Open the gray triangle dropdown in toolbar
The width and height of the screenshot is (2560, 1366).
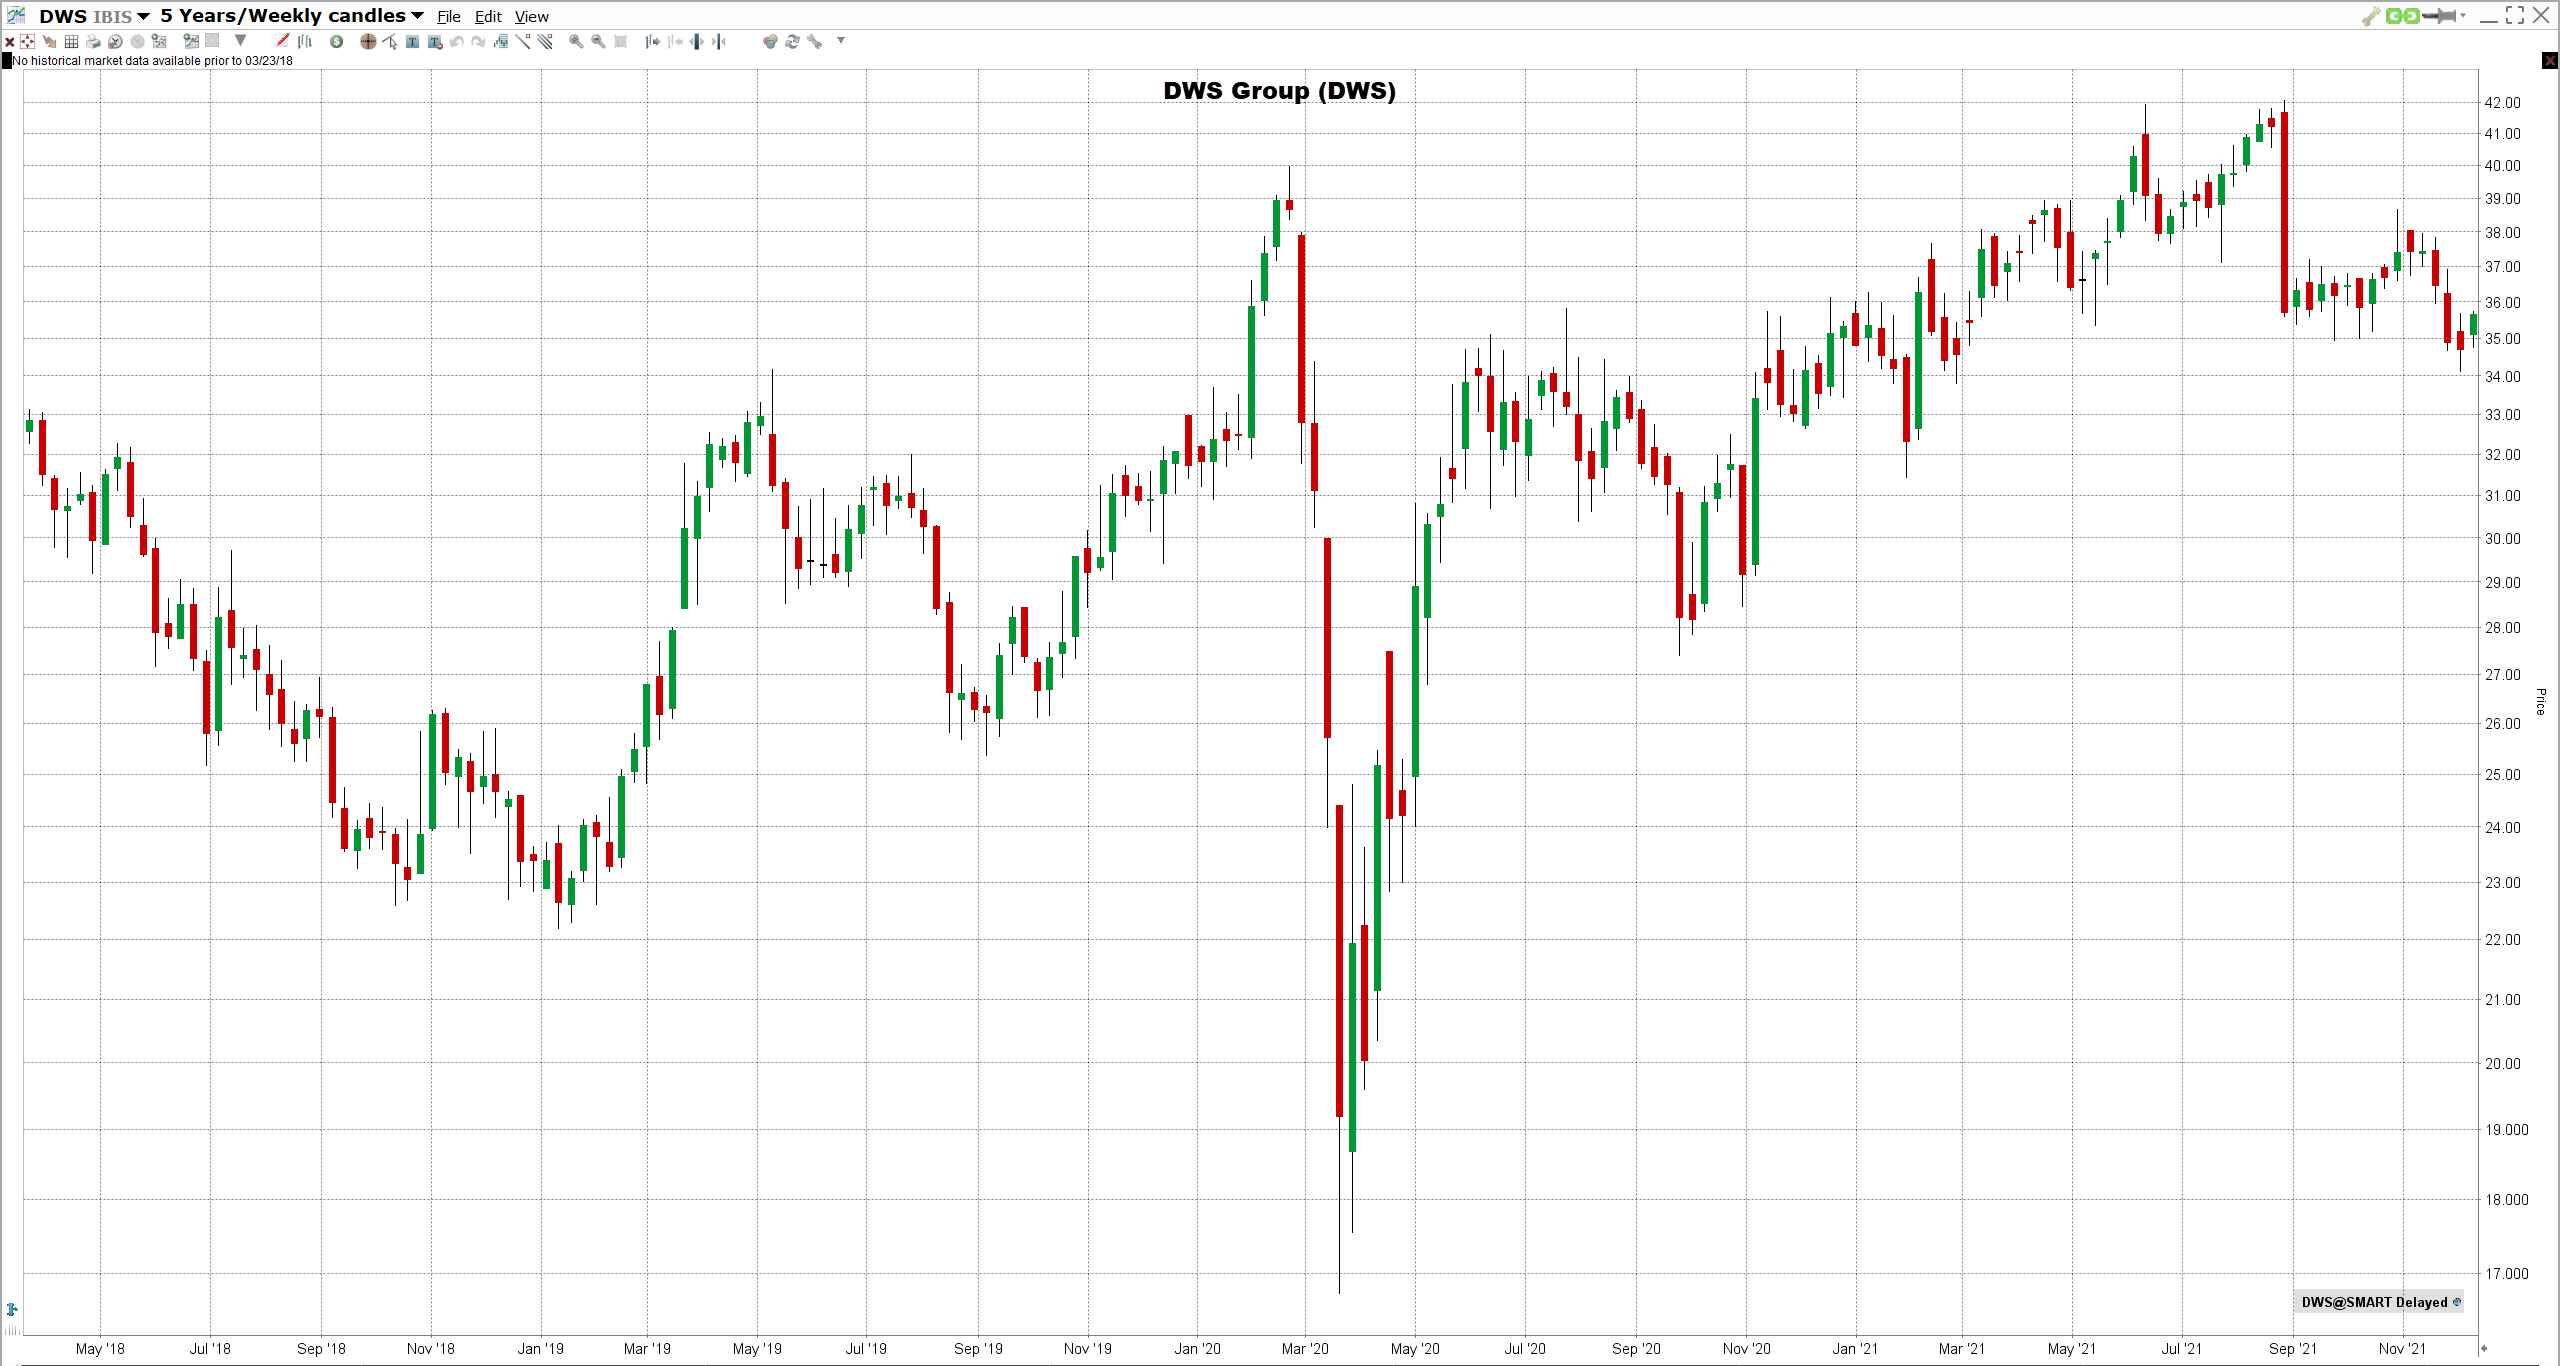click(240, 40)
